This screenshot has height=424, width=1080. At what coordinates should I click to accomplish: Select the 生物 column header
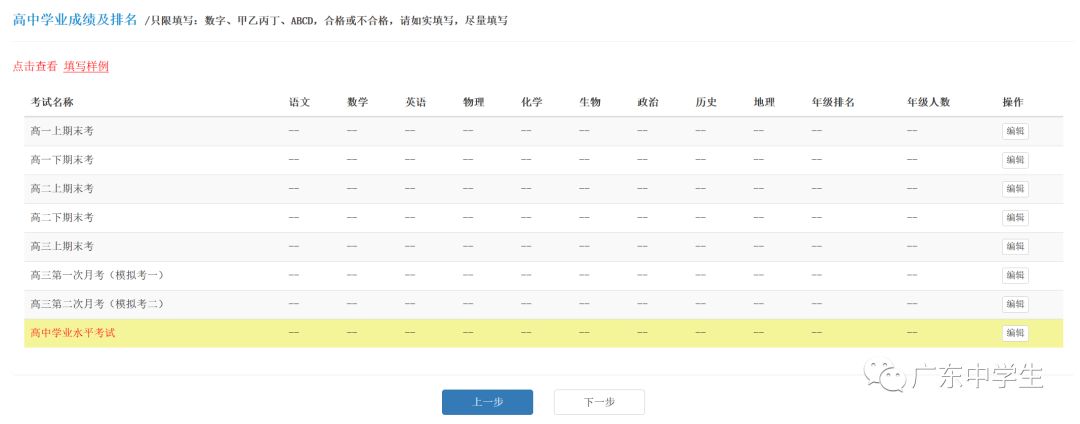[x=590, y=103]
